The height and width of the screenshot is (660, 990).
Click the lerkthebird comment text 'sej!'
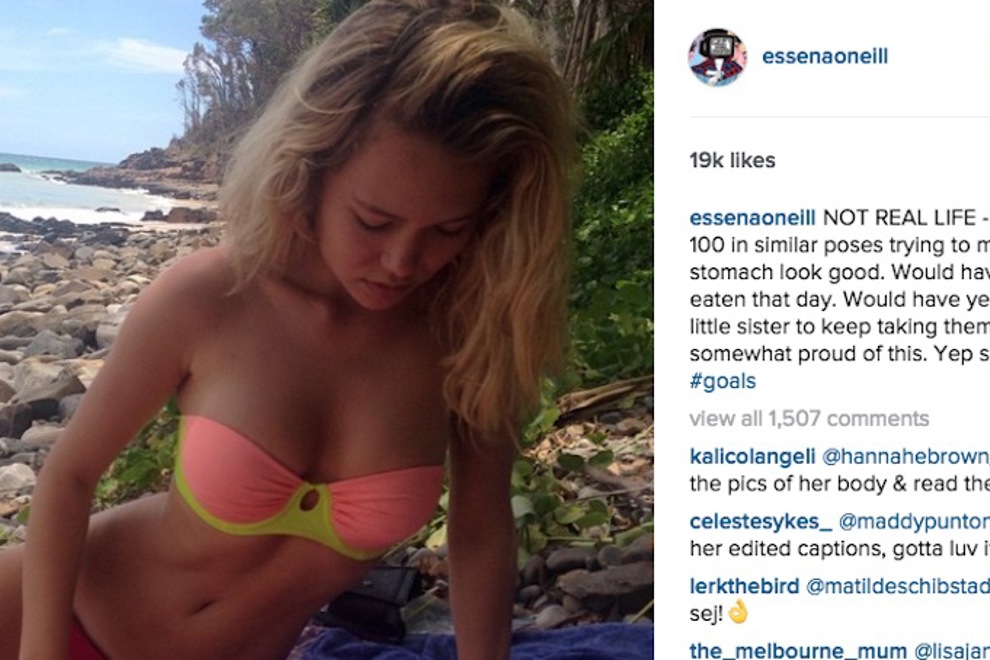(706, 613)
